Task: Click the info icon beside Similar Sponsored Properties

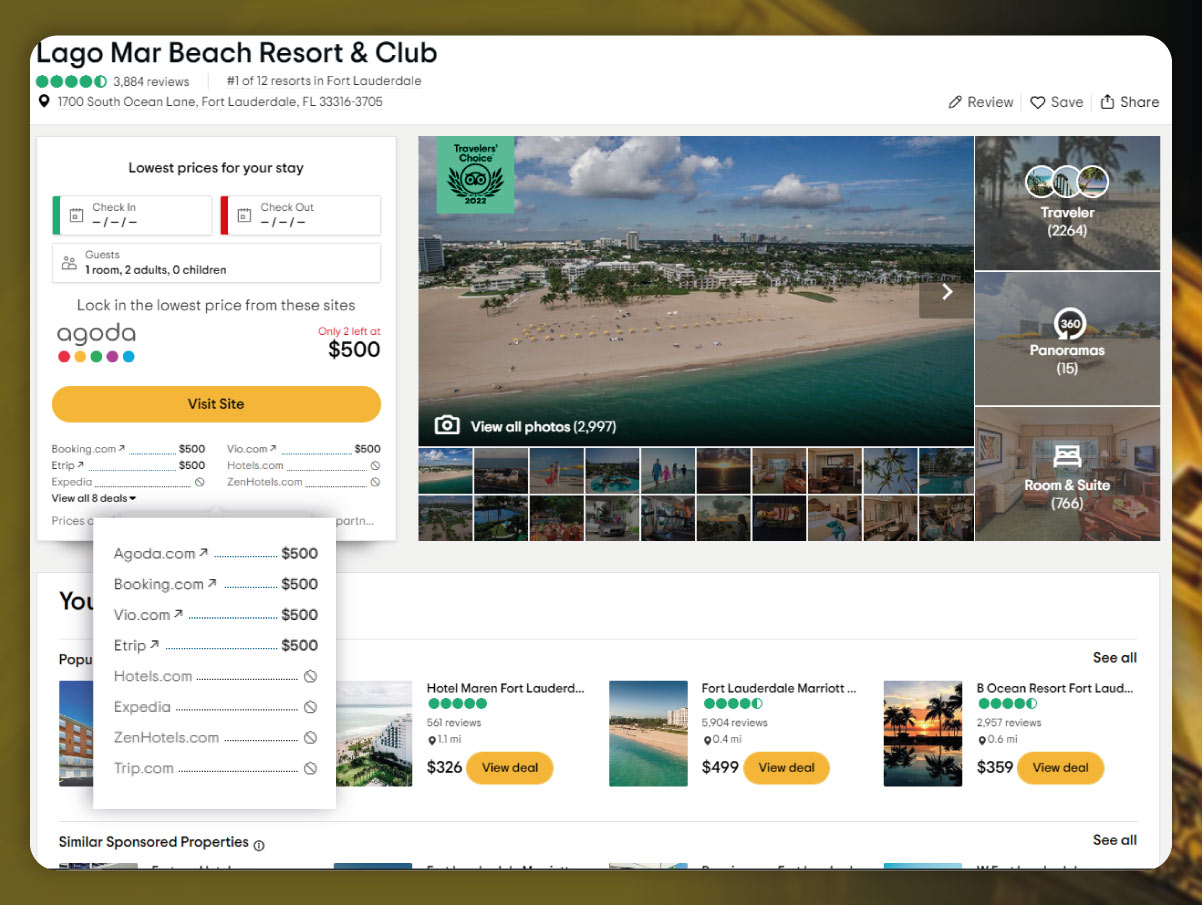Action: pyautogui.click(x=259, y=845)
